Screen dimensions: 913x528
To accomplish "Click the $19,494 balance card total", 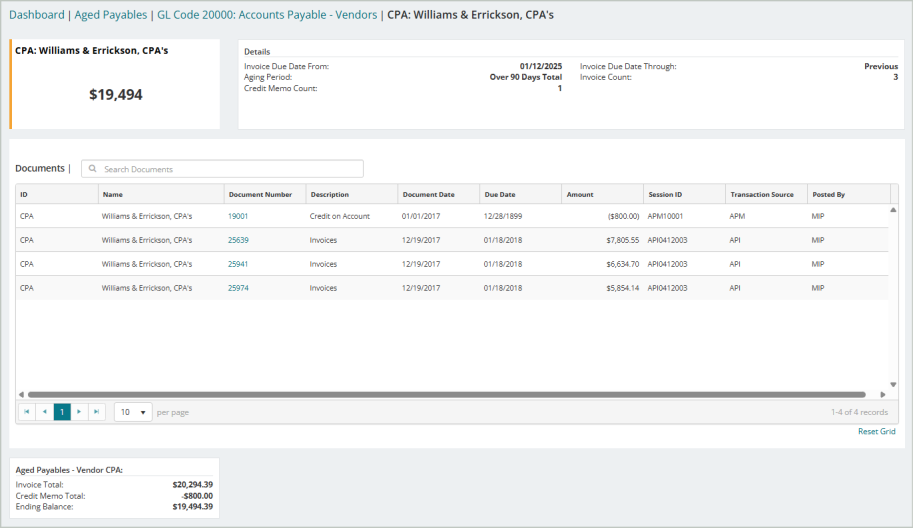I will 115,94.
